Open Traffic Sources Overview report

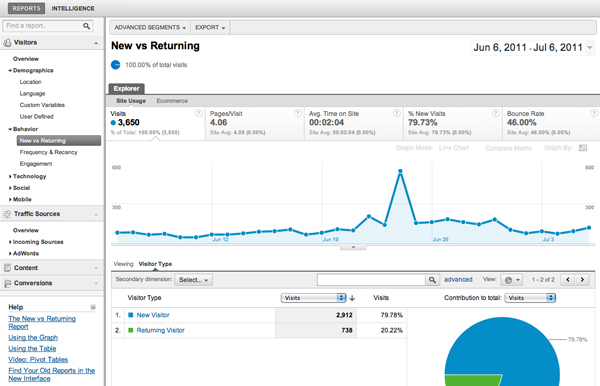pyautogui.click(x=26, y=230)
